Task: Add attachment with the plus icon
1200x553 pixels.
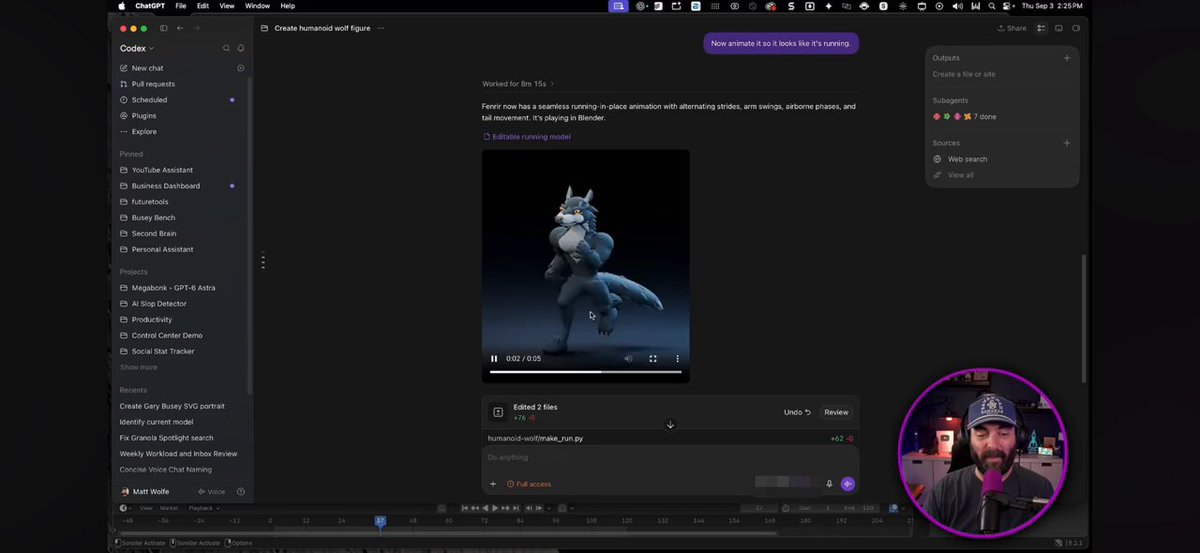Action: 493,484
